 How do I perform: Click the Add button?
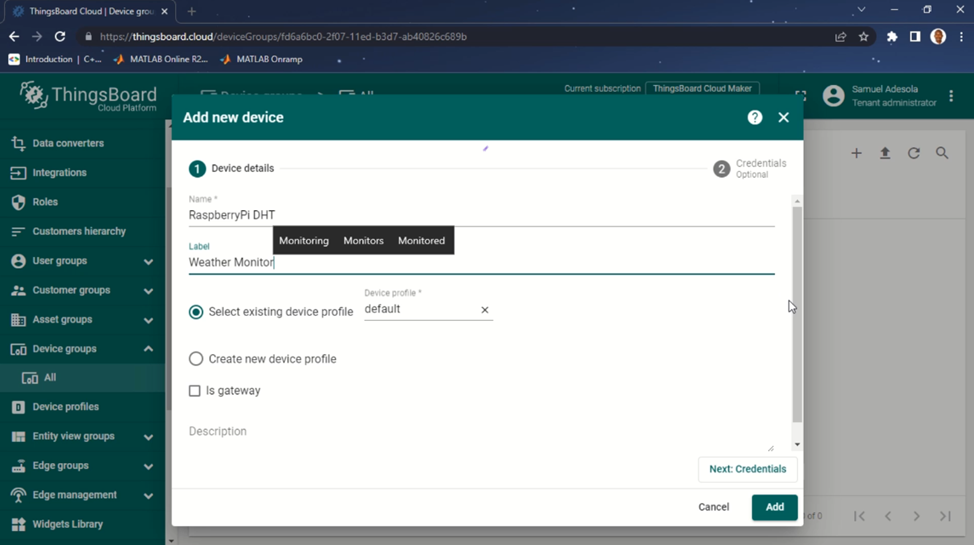click(774, 507)
